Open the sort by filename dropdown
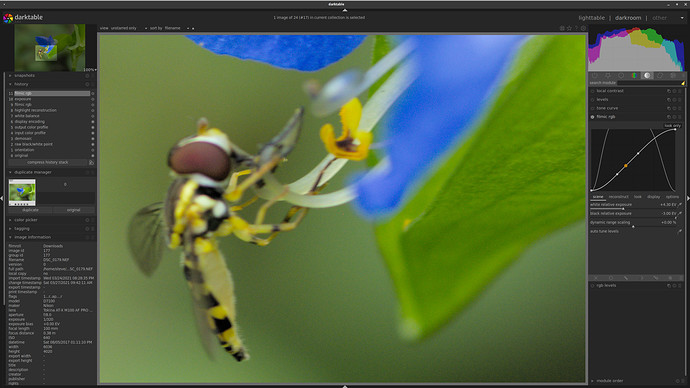Image resolution: width=690 pixels, height=388 pixels. pos(176,28)
